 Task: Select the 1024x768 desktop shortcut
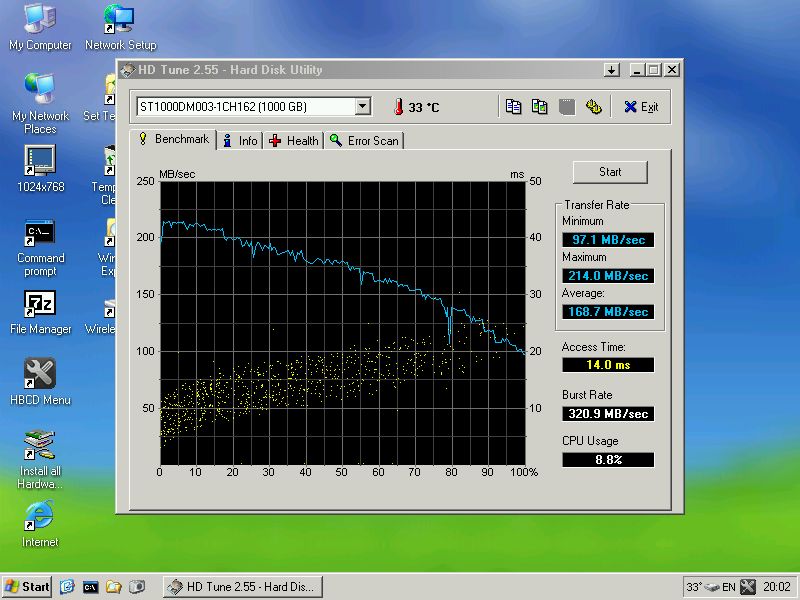pyautogui.click(x=40, y=169)
